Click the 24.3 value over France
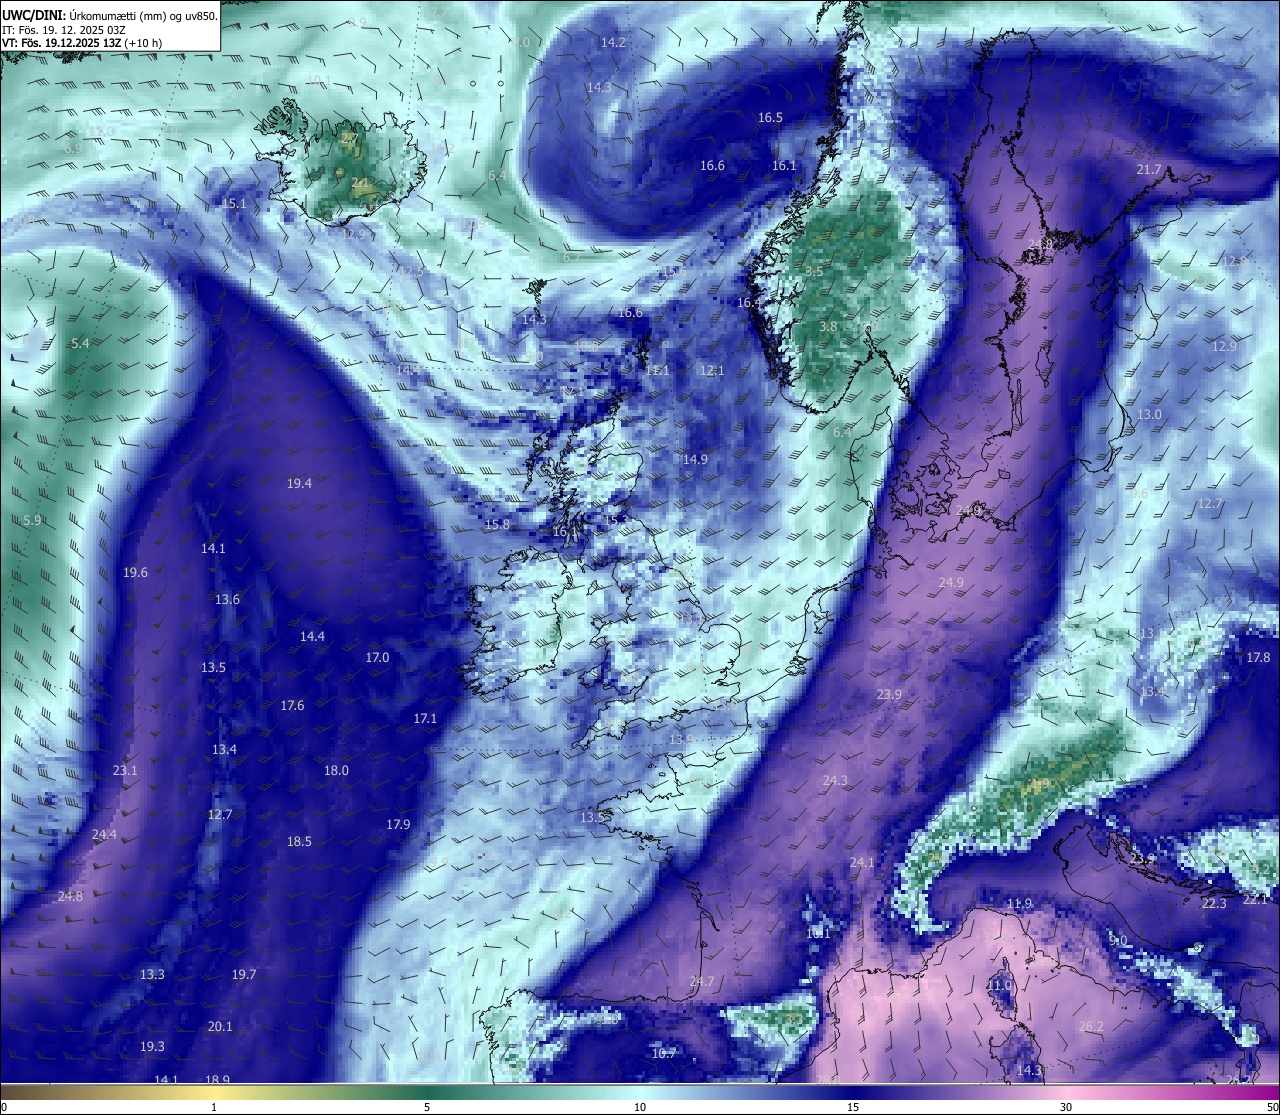The height and width of the screenshot is (1115, 1280). point(835,780)
